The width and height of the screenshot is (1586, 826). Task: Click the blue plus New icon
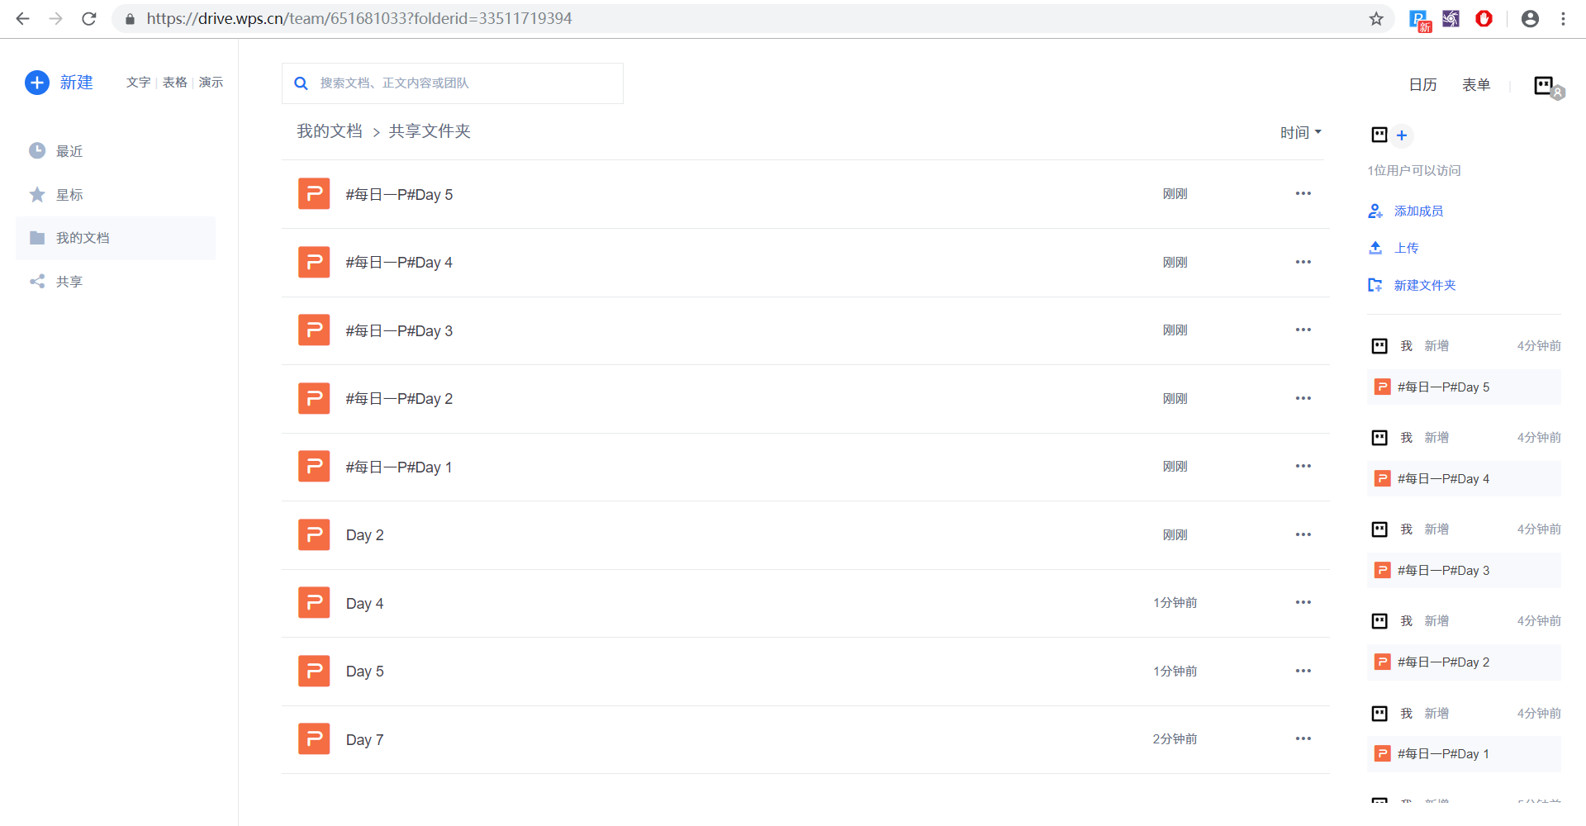[37, 83]
